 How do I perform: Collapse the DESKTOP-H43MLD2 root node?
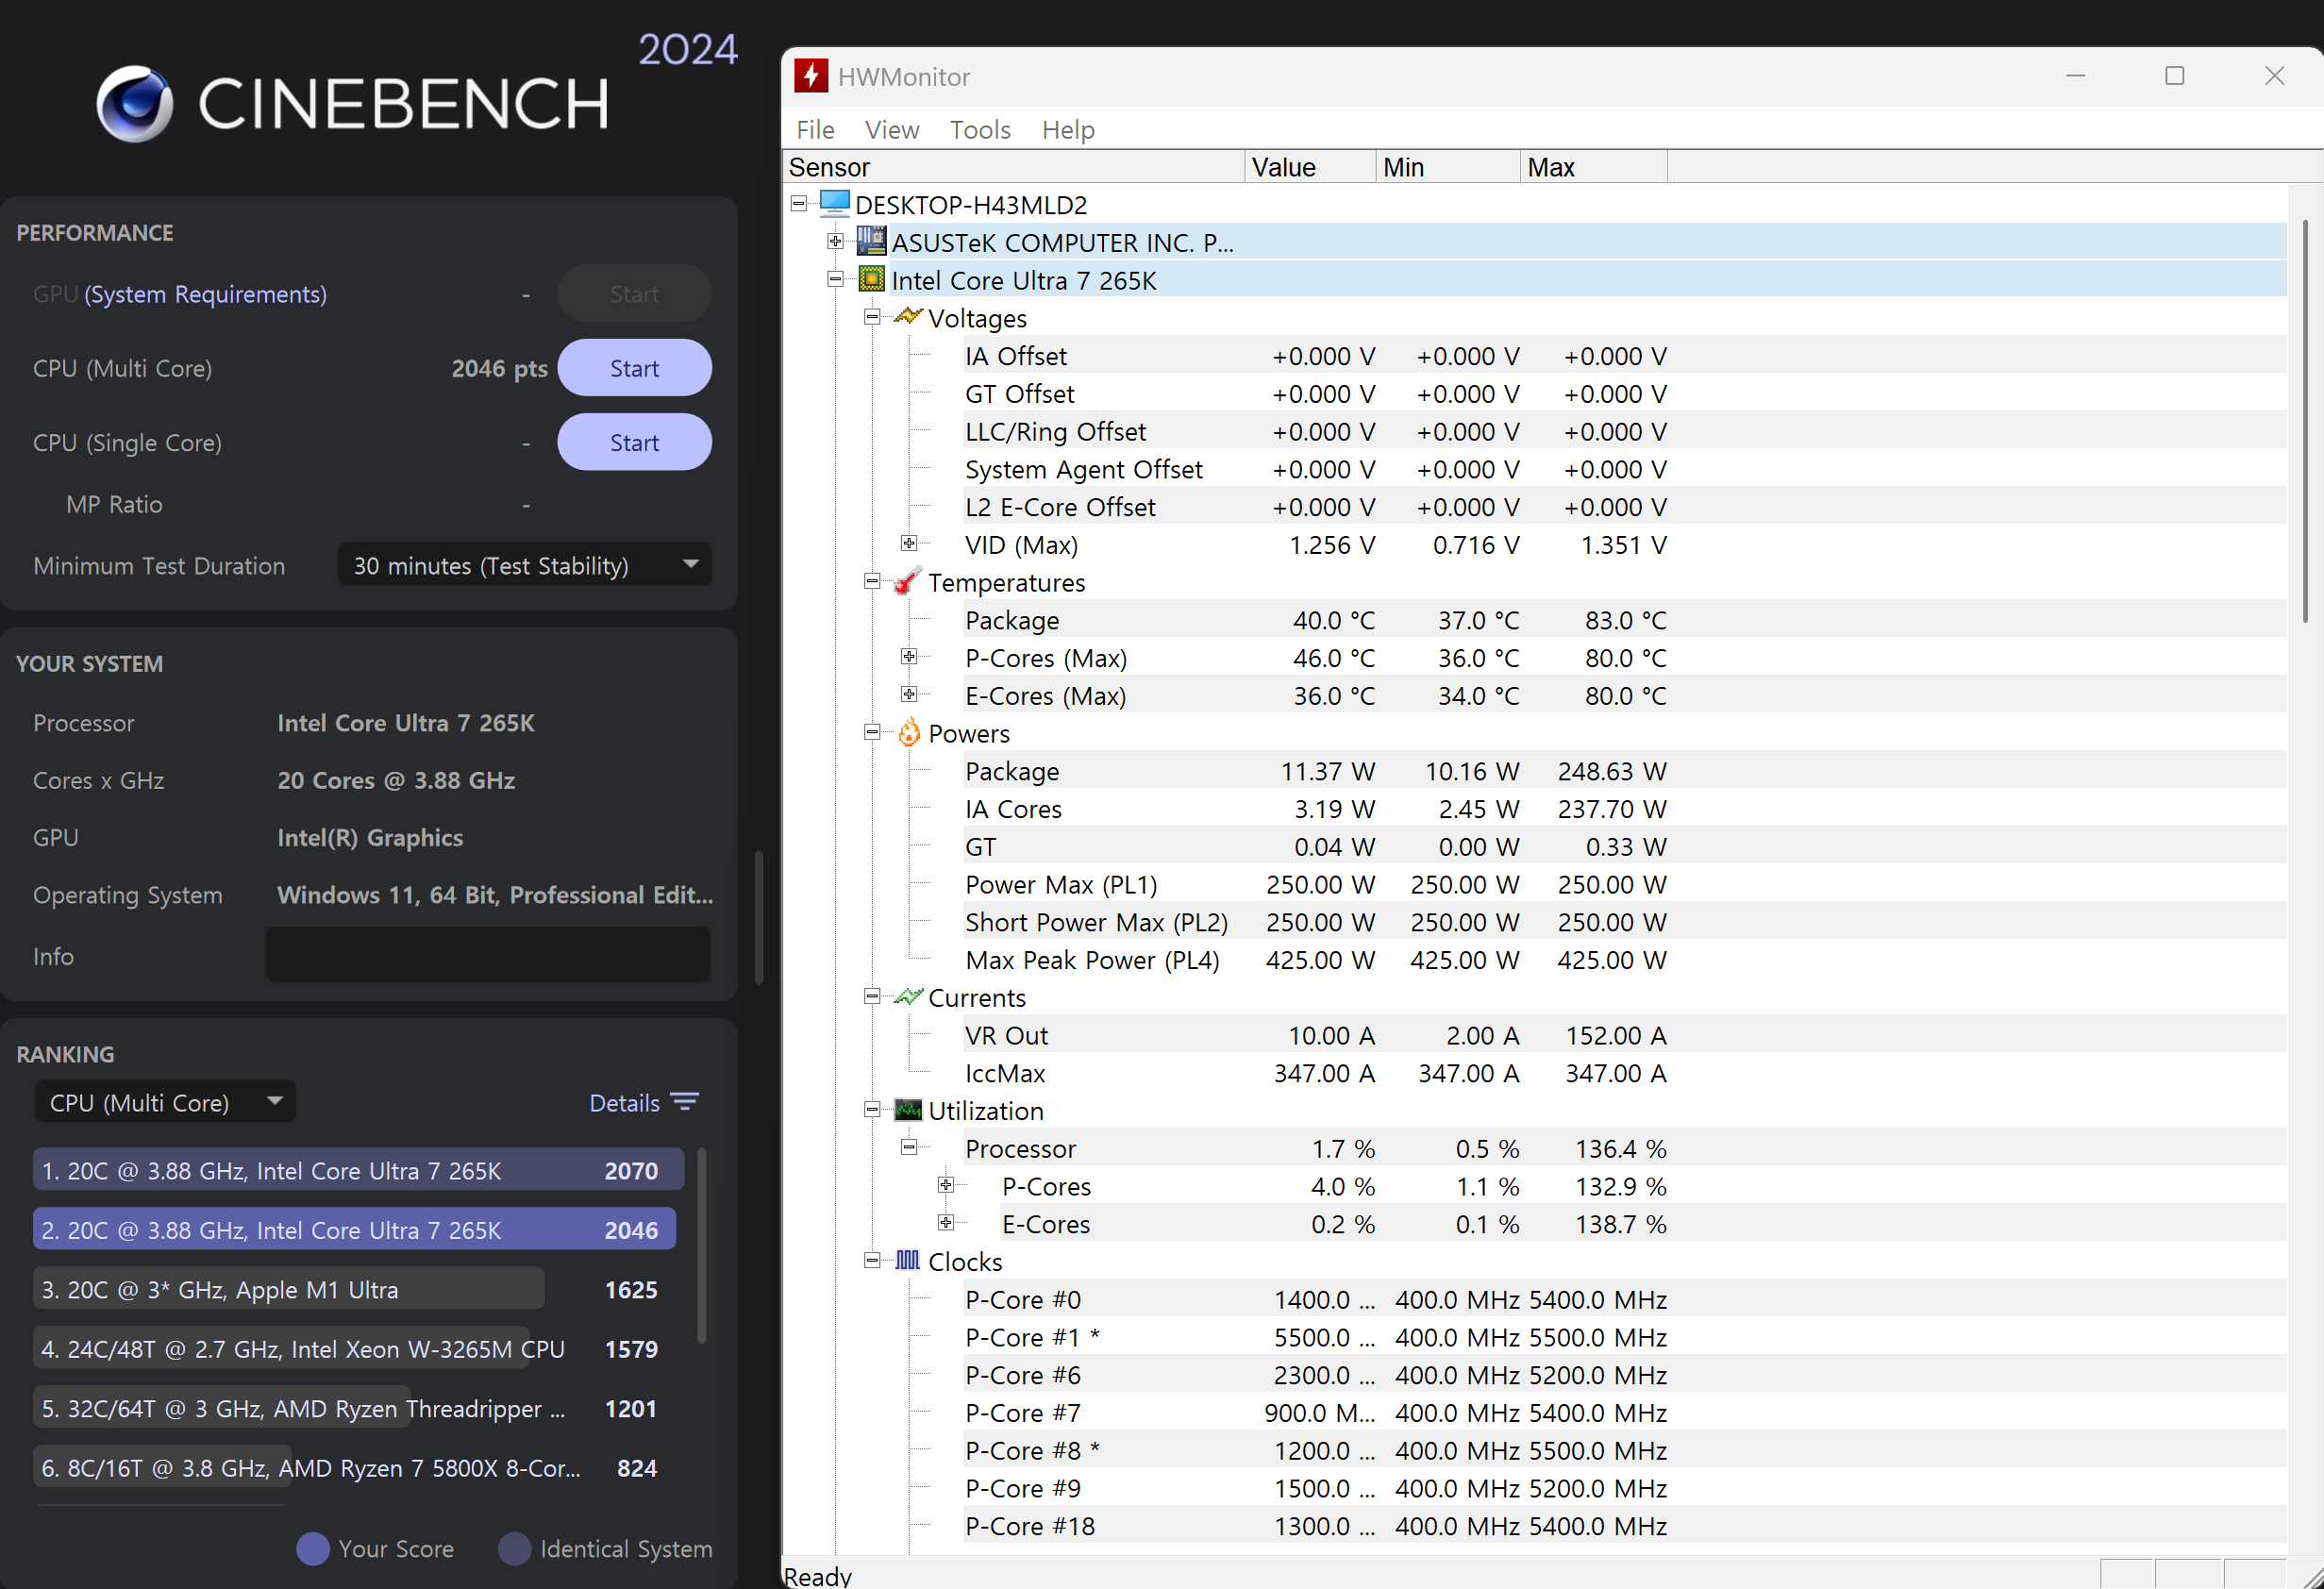pos(798,204)
